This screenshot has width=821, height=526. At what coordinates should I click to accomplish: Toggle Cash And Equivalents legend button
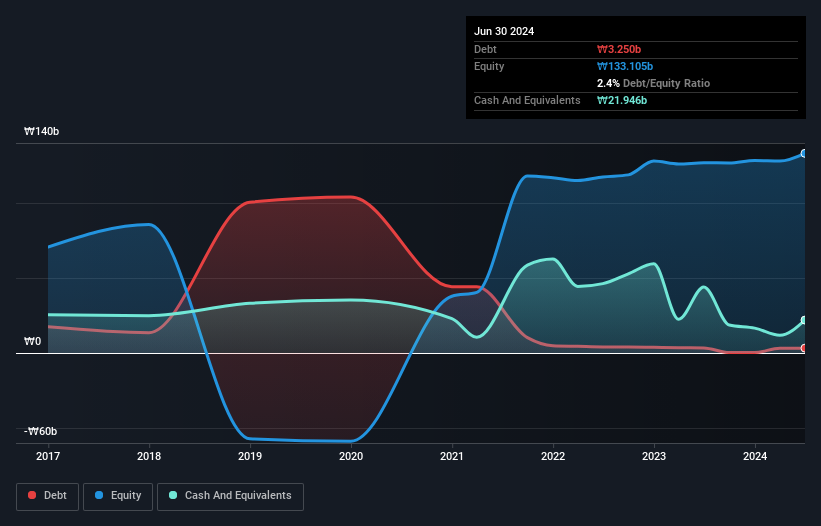point(230,496)
